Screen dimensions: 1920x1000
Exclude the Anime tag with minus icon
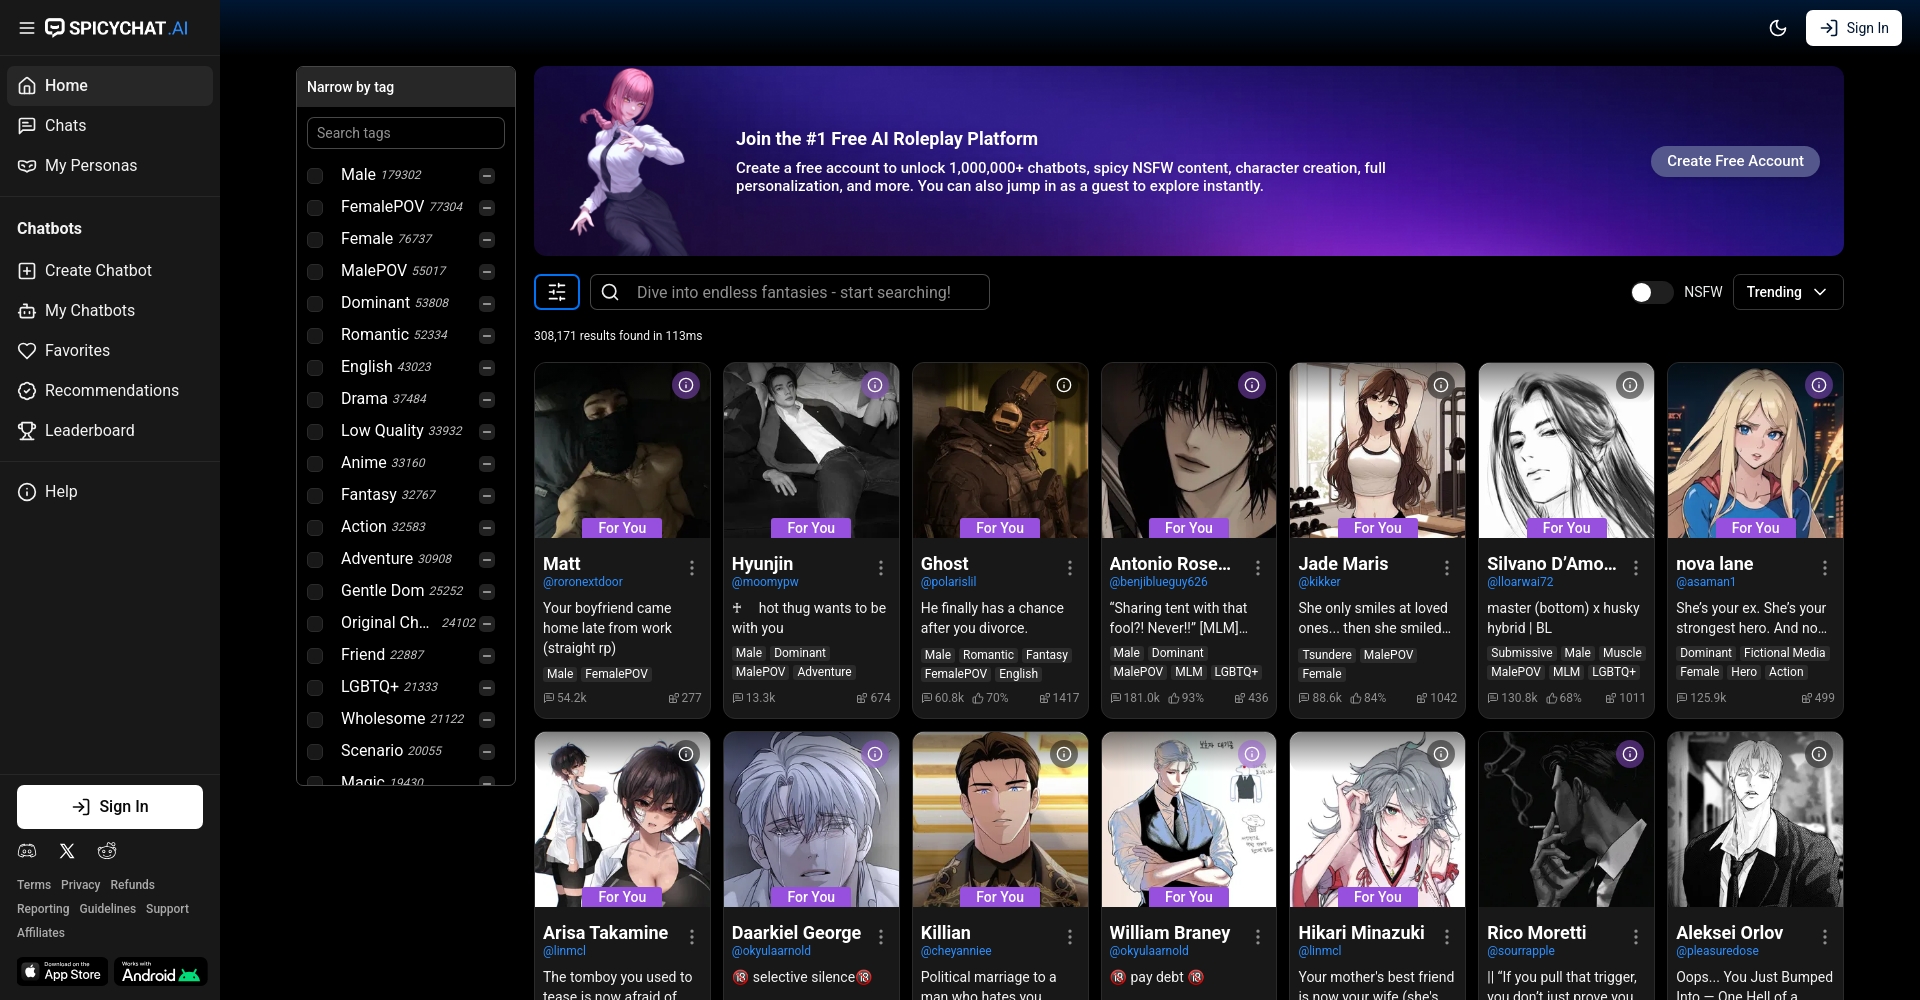coord(487,464)
